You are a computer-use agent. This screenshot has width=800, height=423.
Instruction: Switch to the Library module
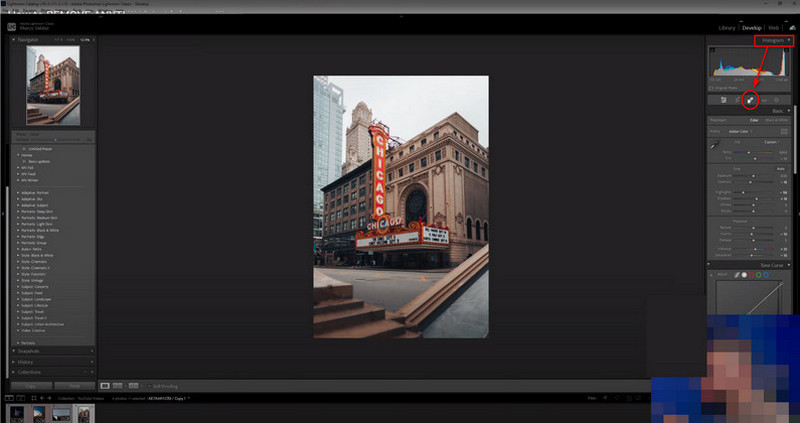pyautogui.click(x=727, y=28)
